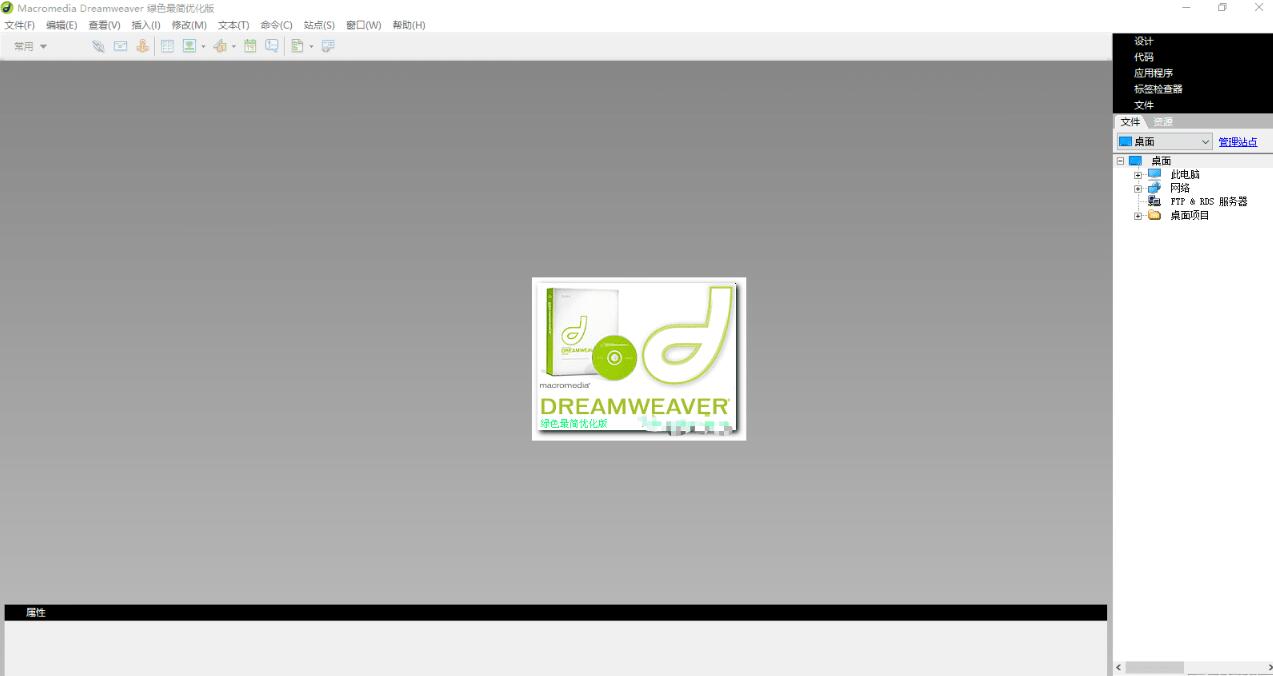Open the 查看(V) menu

coord(104,25)
